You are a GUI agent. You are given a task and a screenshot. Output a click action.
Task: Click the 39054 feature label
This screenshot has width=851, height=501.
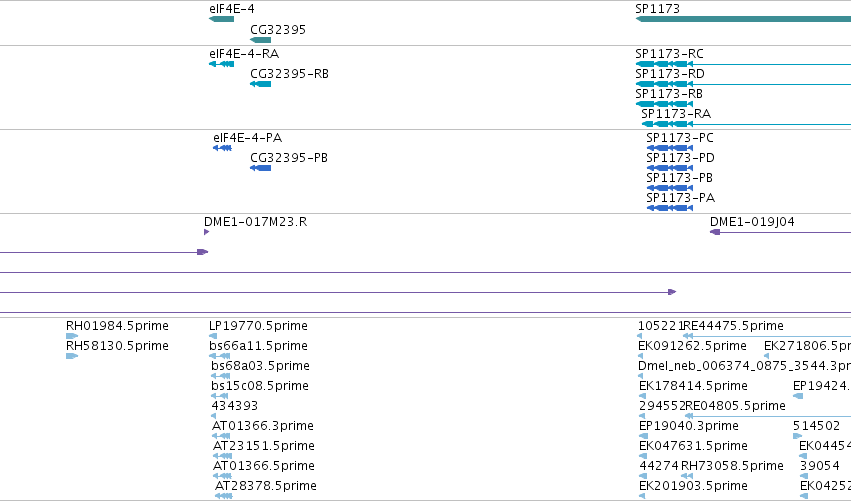click(820, 466)
